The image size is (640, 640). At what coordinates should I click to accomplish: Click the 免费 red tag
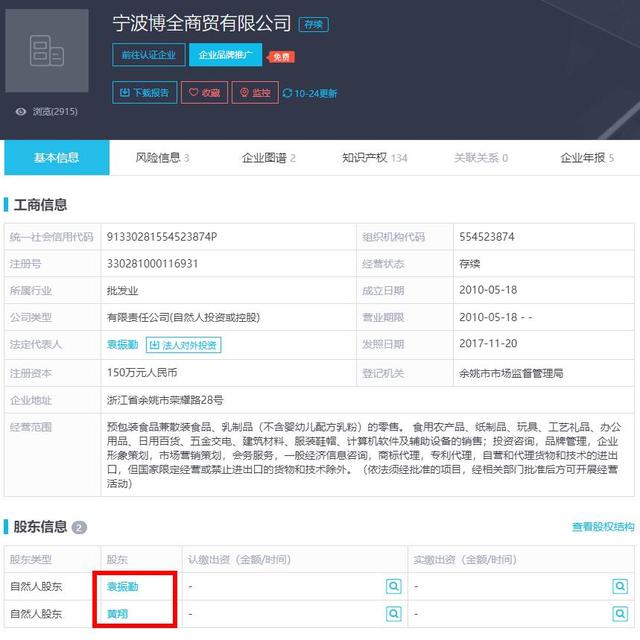point(281,57)
